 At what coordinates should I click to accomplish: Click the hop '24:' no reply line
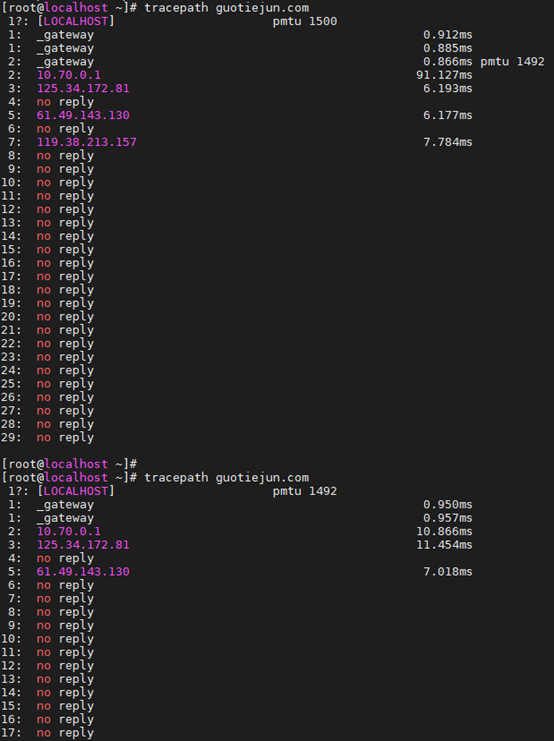click(x=47, y=370)
